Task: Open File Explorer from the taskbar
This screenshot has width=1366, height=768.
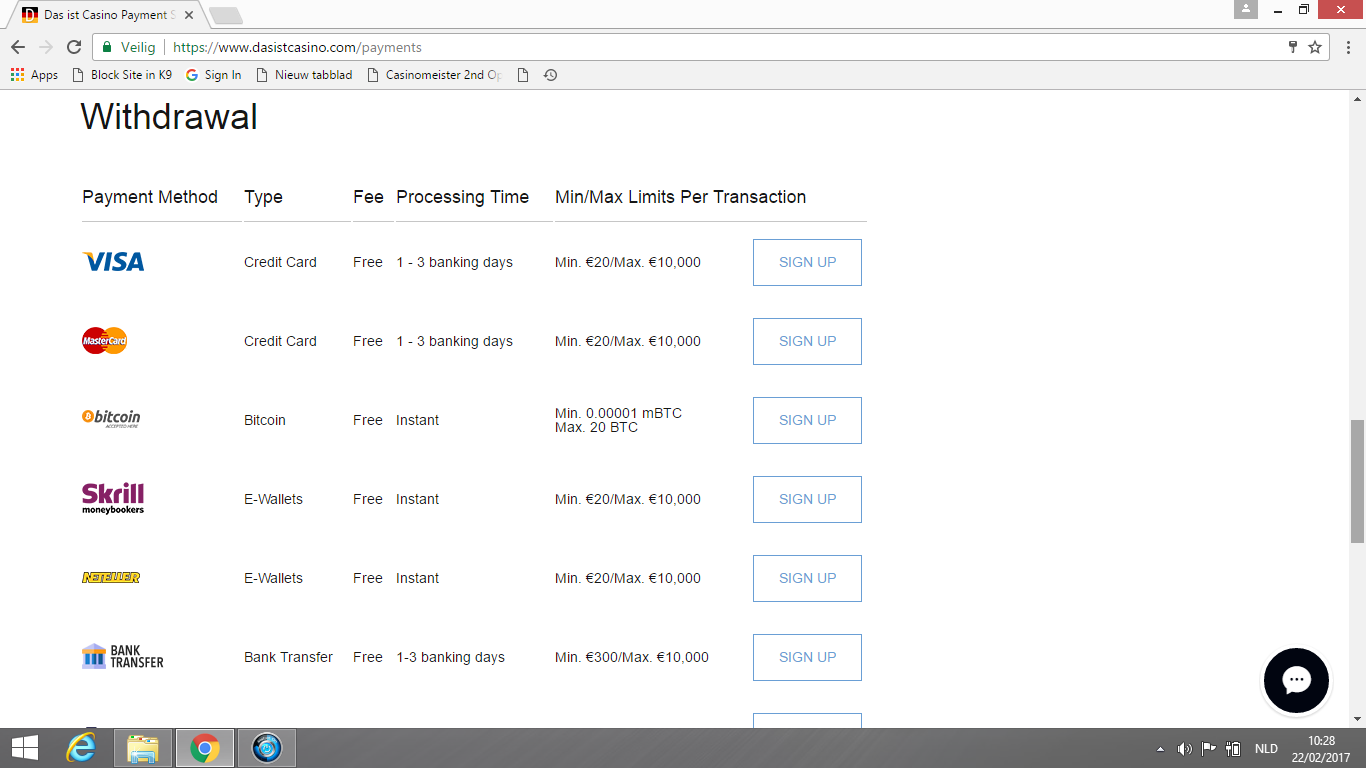Action: pyautogui.click(x=143, y=748)
